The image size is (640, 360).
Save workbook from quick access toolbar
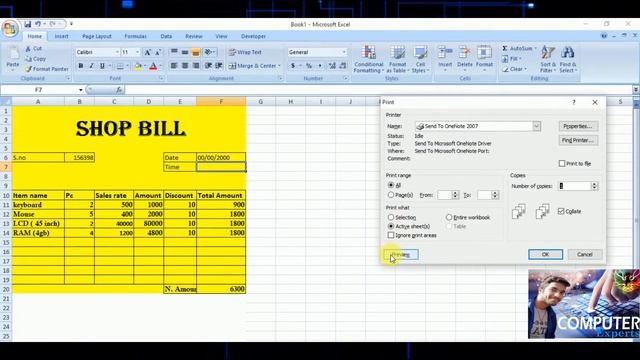pyautogui.click(x=27, y=24)
